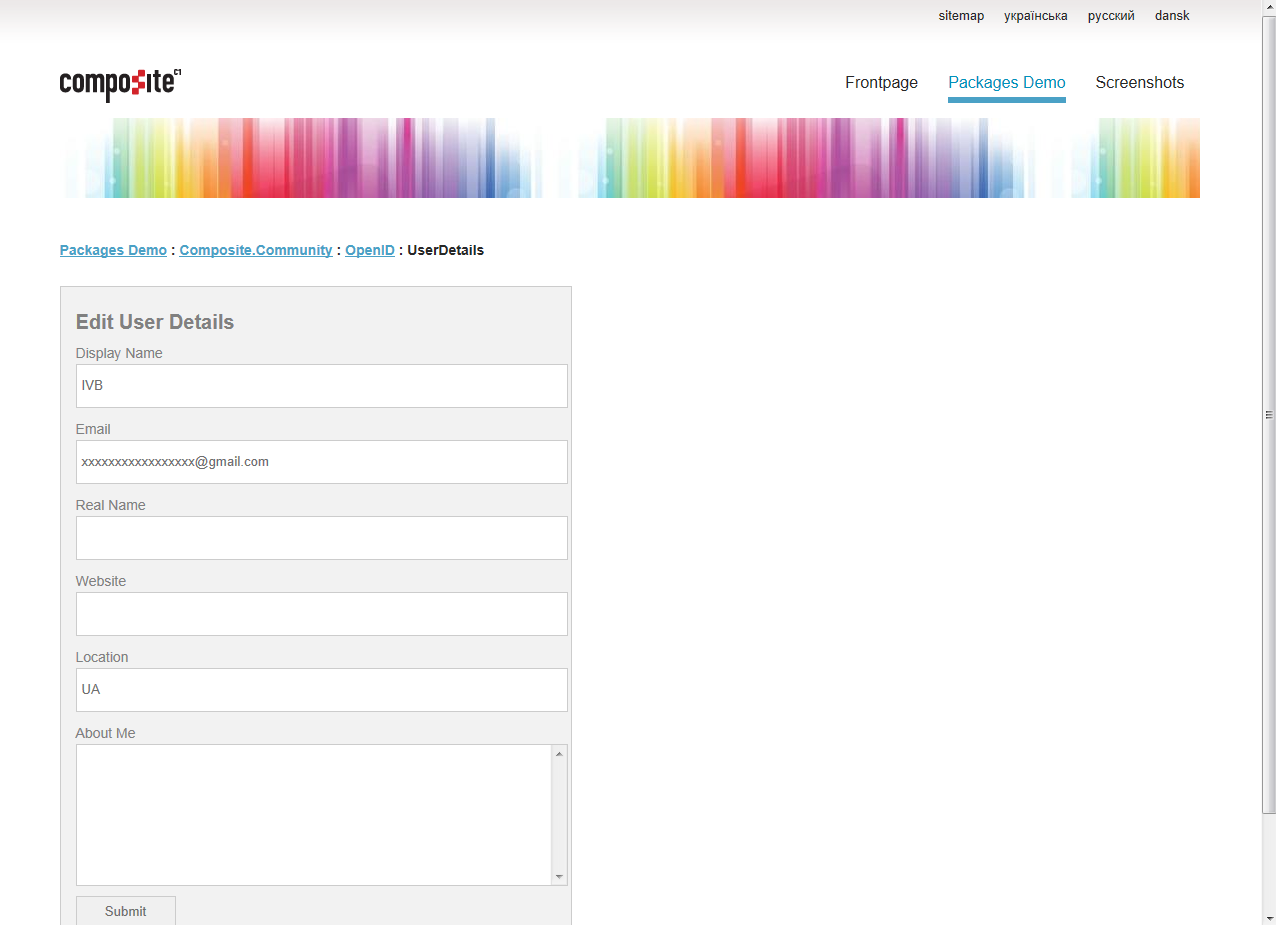Edit the Location field

click(x=321, y=690)
